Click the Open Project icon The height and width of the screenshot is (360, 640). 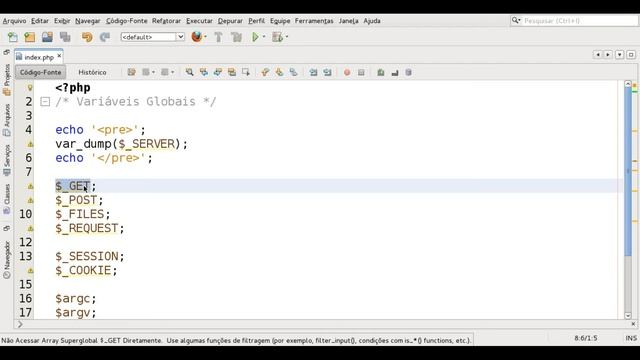click(47, 37)
